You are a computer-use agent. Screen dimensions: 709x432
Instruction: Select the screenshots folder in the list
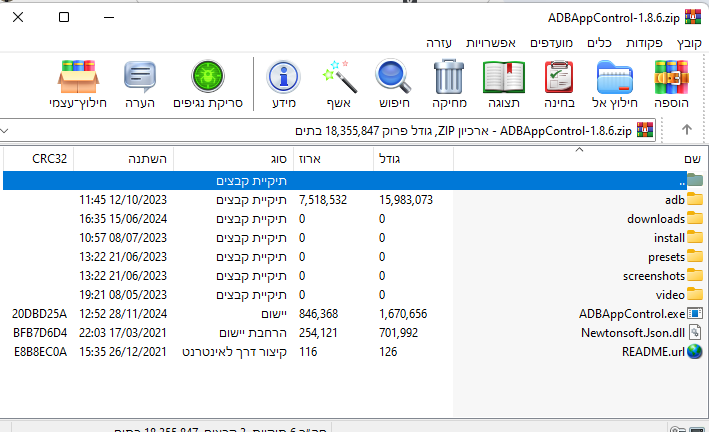point(653,275)
